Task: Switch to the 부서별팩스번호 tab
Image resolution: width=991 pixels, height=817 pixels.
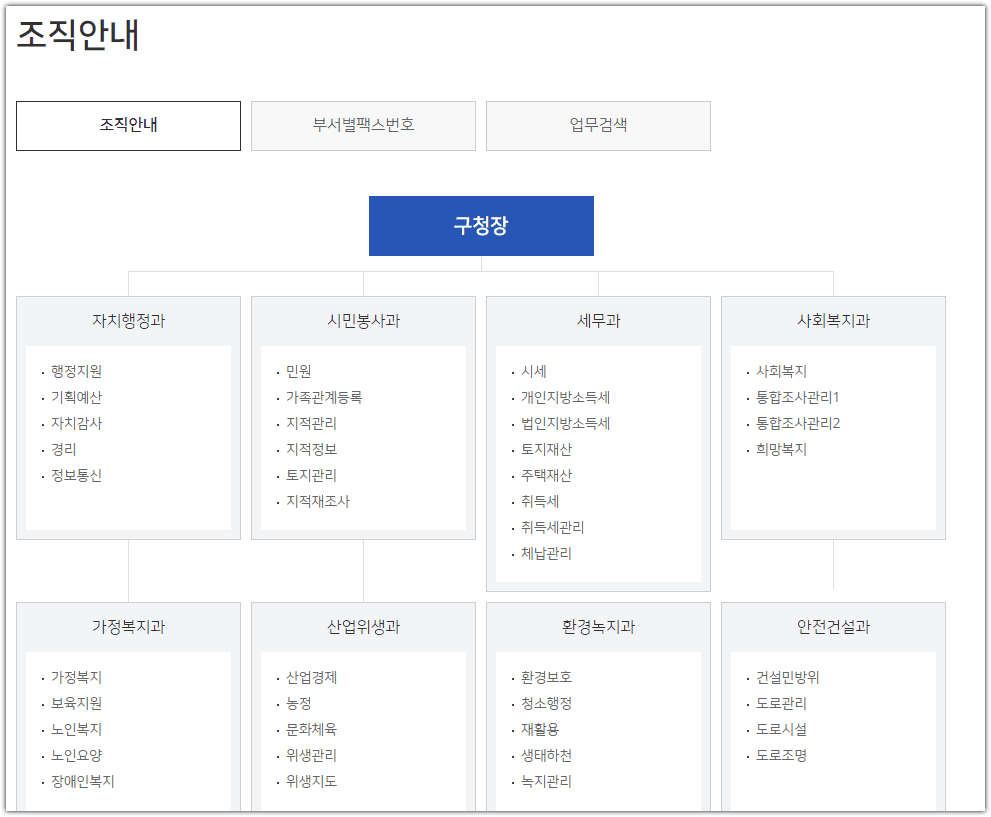Action: coord(363,125)
